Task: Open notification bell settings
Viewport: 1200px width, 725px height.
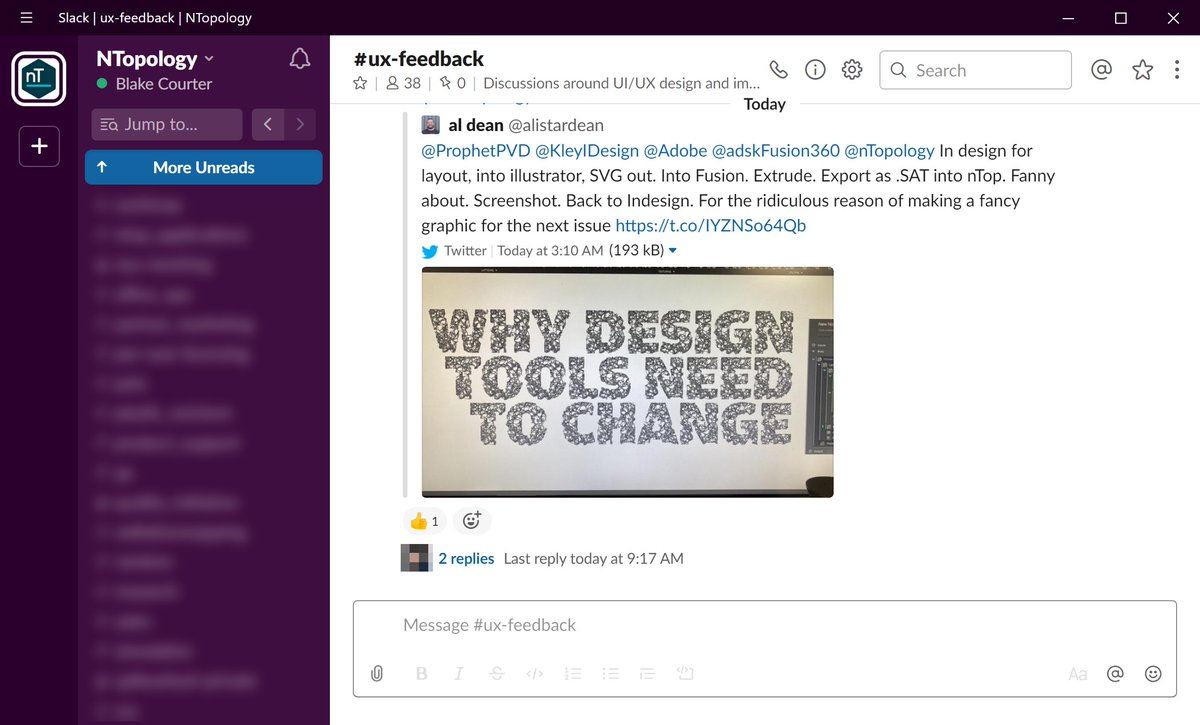Action: click(299, 59)
